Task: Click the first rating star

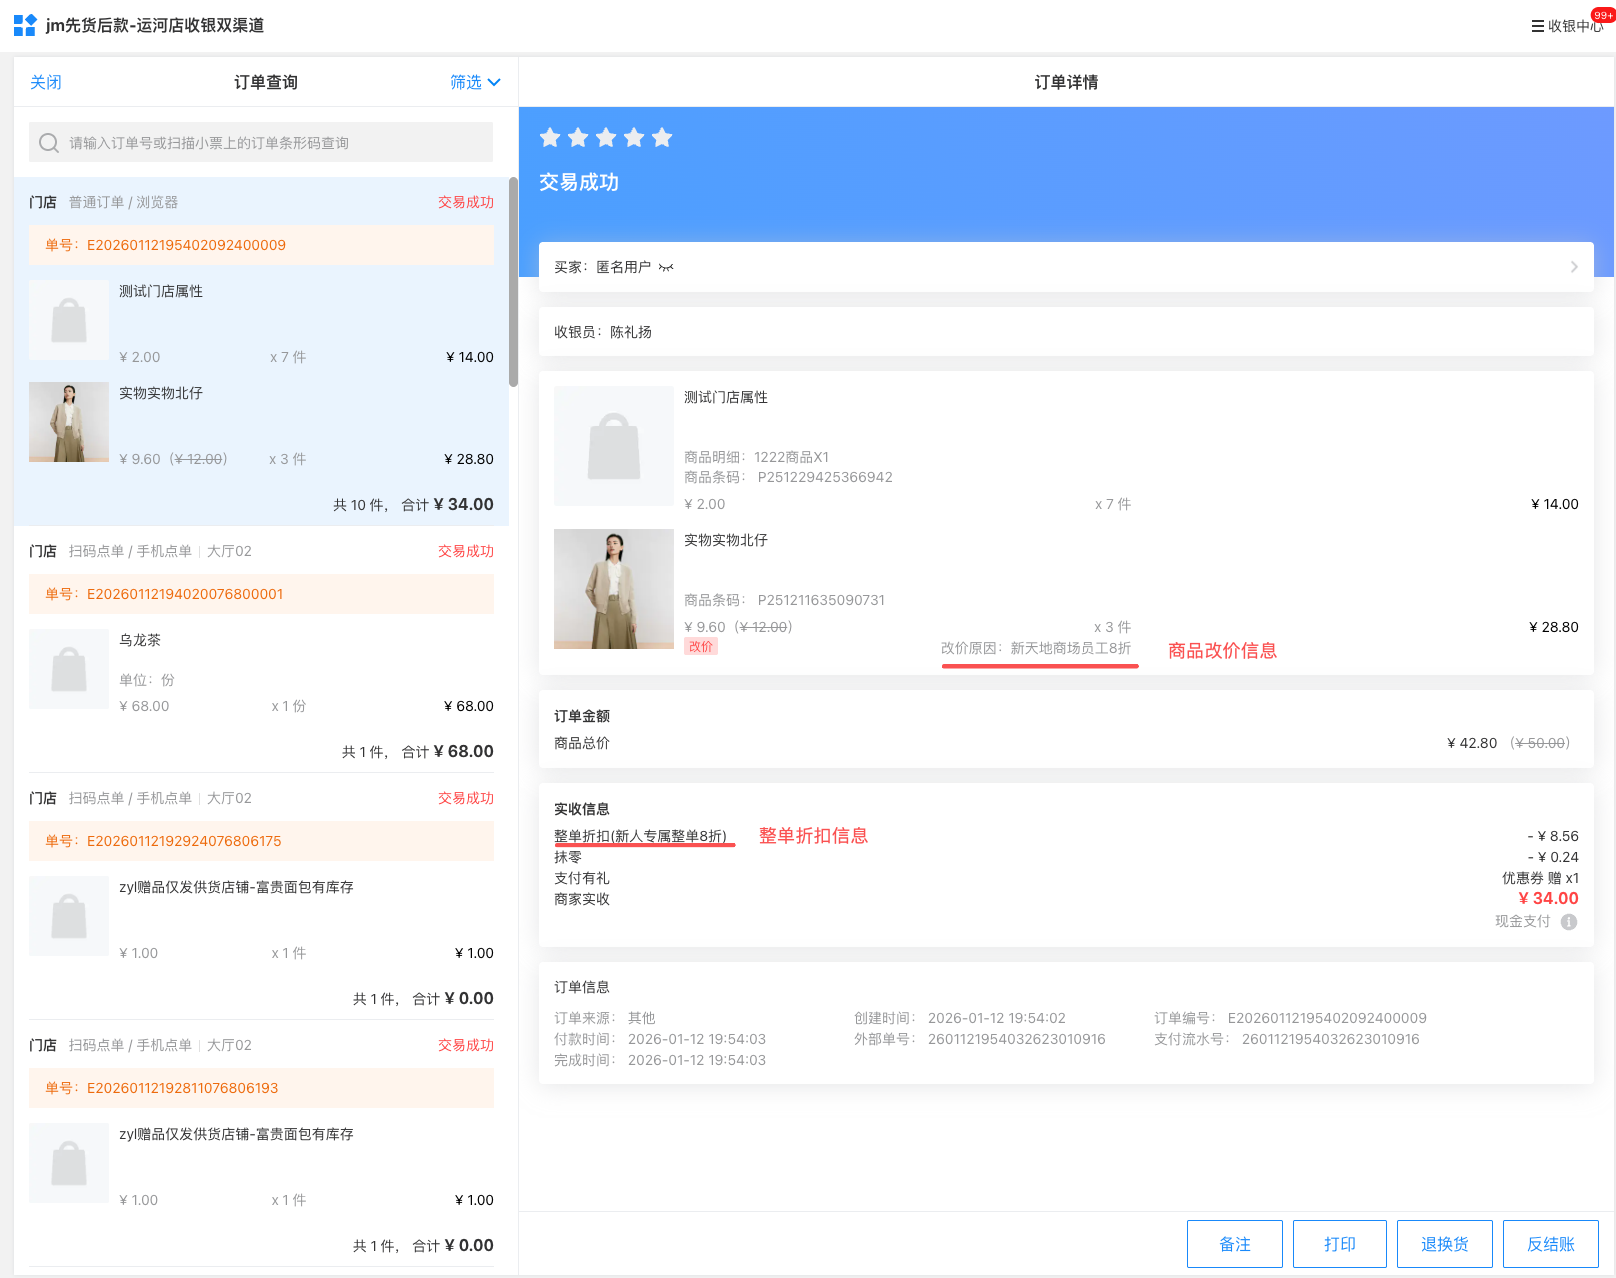Action: (550, 138)
